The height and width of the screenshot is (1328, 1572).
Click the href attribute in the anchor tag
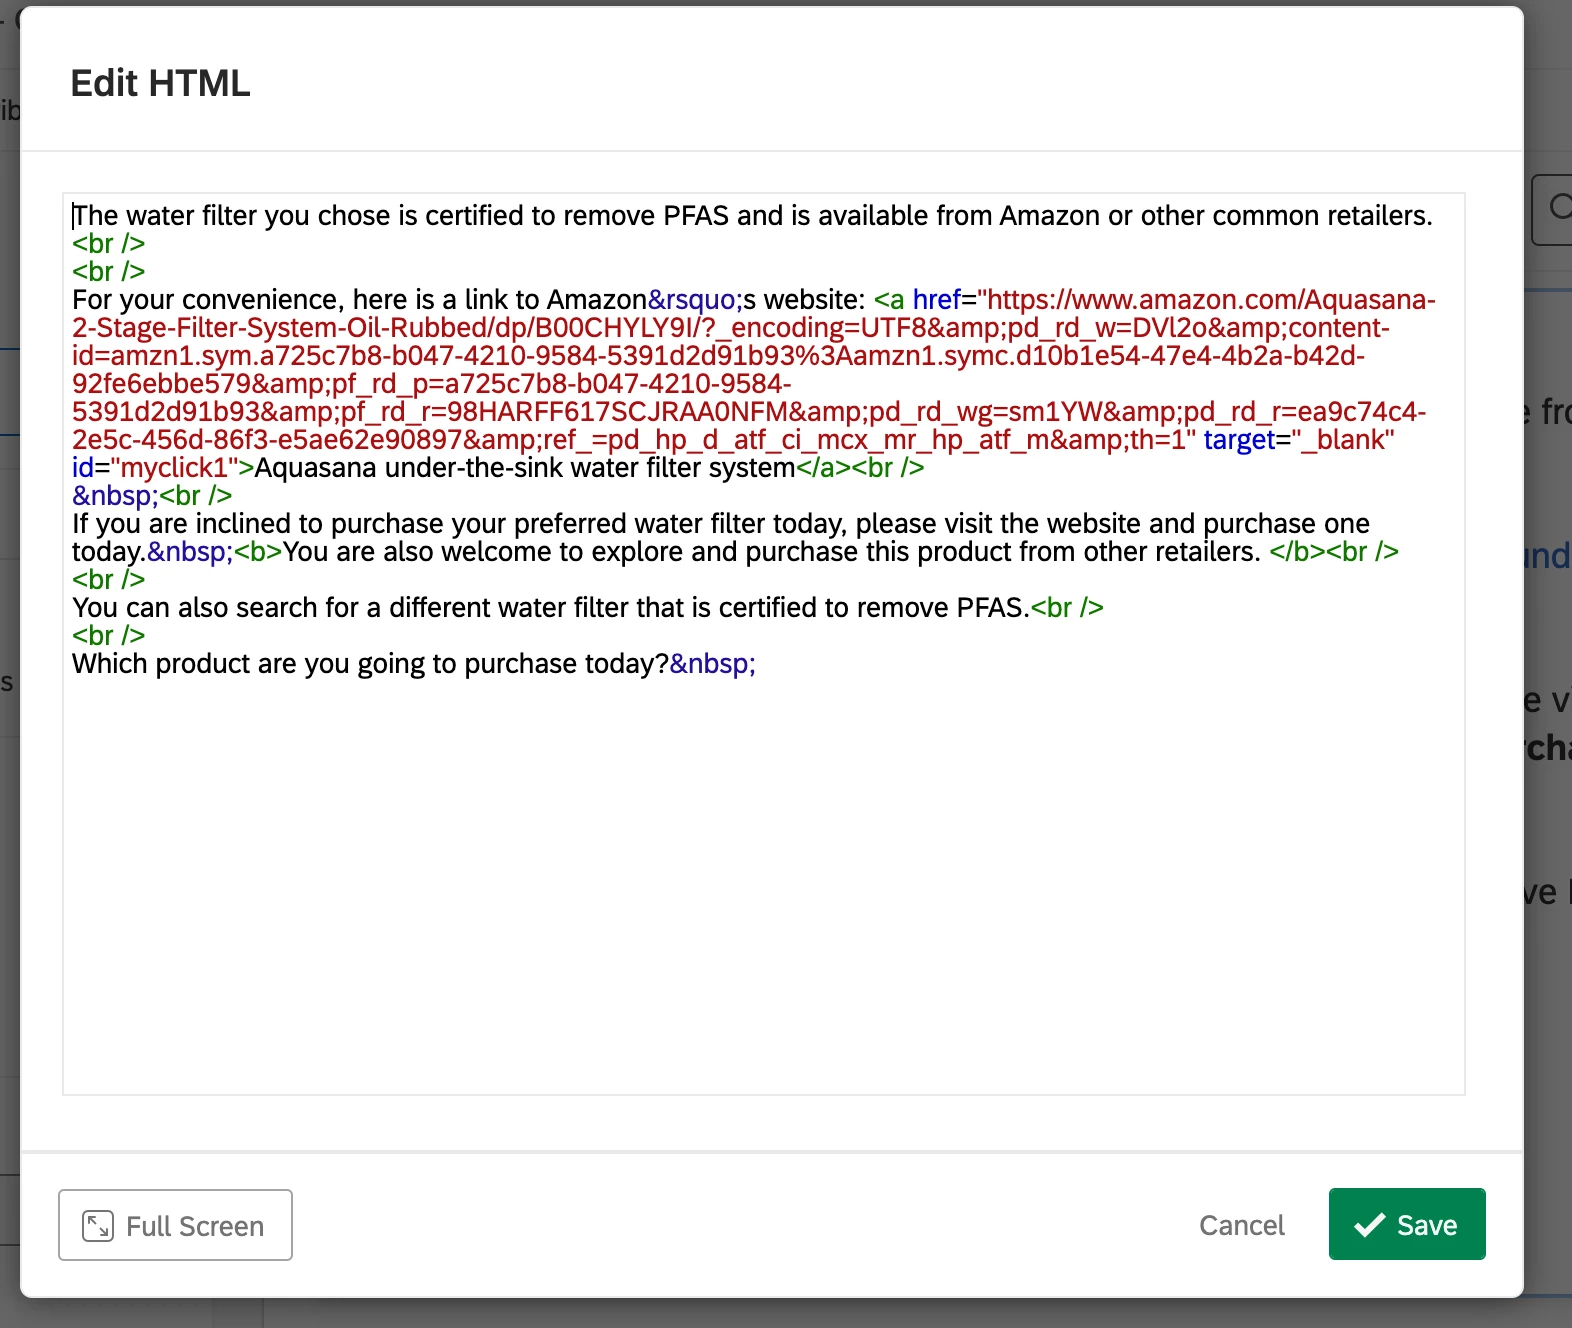(x=936, y=300)
